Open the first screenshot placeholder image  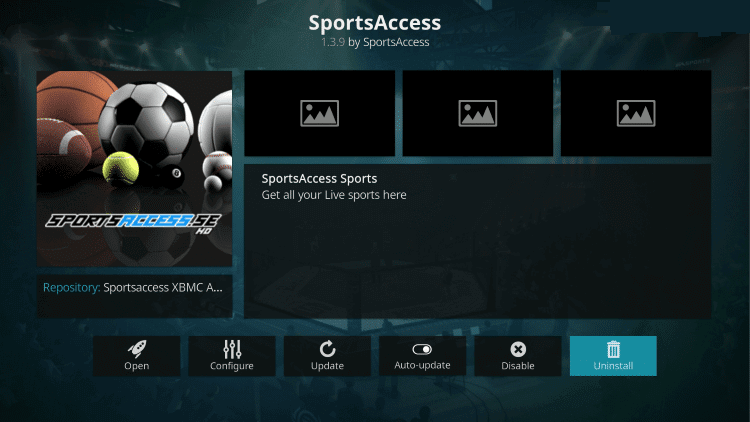pyautogui.click(x=320, y=113)
